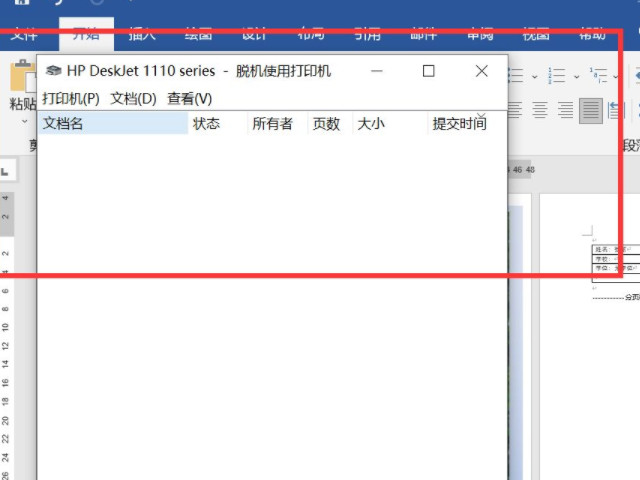Viewport: 640px width, 480px height.
Task: Click the 粘贴 paste clipboard icon in Word
Action: (x=23, y=76)
